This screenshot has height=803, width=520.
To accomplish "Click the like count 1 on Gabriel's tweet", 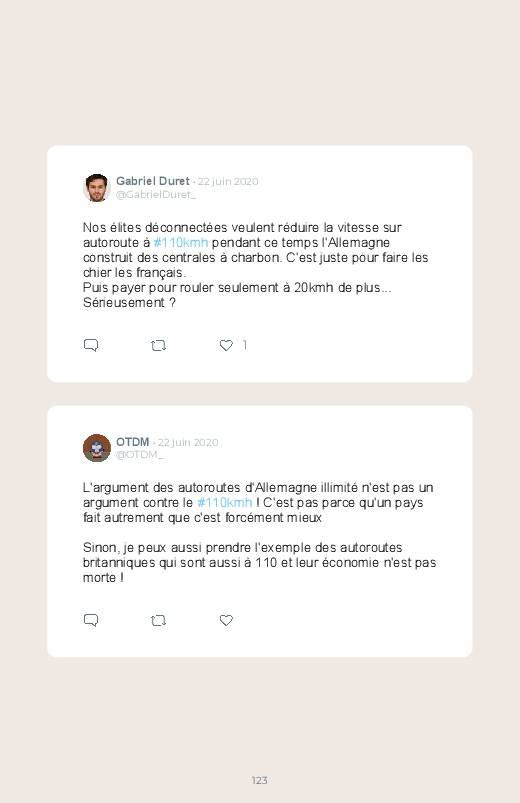I will click(245, 345).
